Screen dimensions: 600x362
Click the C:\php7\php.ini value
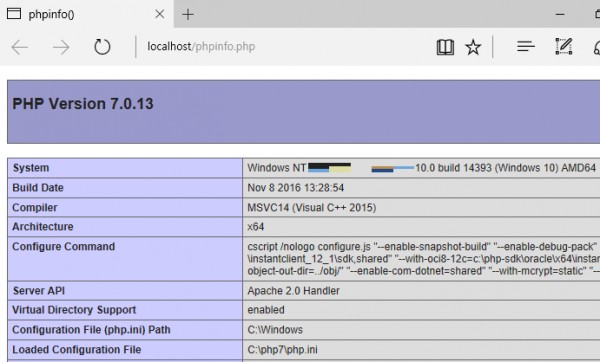point(282,349)
